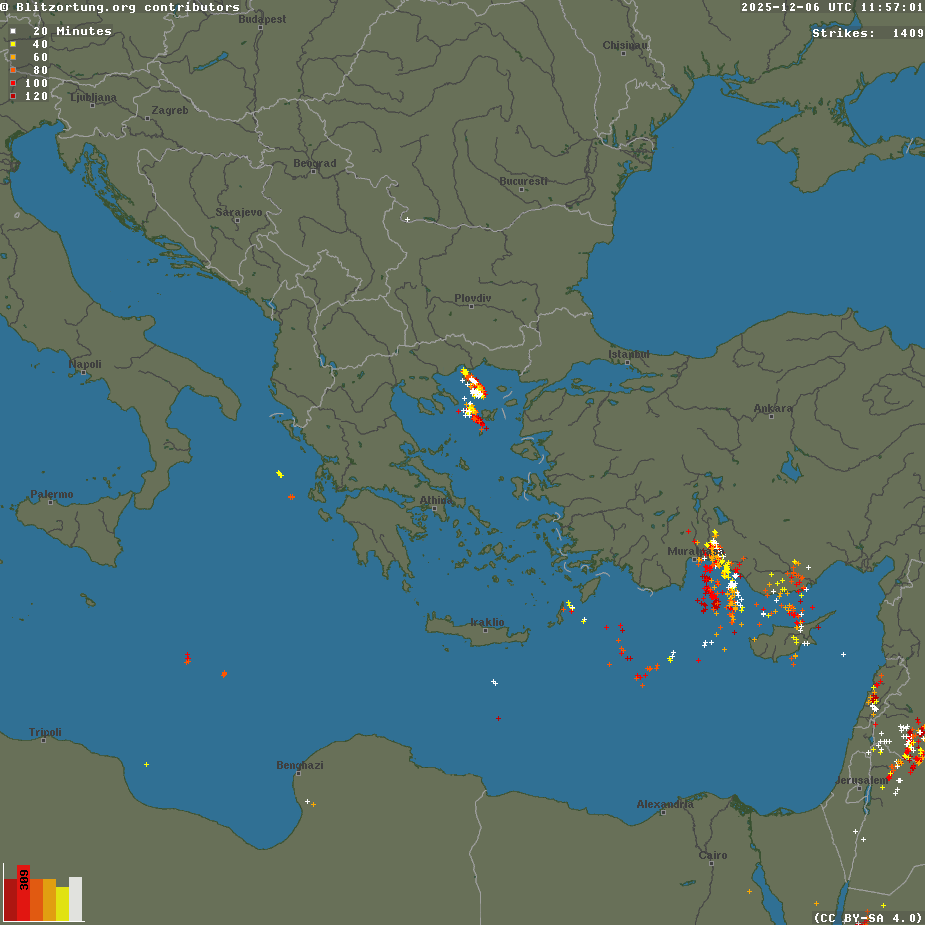Click the Plovdiv city label

[x=472, y=298]
